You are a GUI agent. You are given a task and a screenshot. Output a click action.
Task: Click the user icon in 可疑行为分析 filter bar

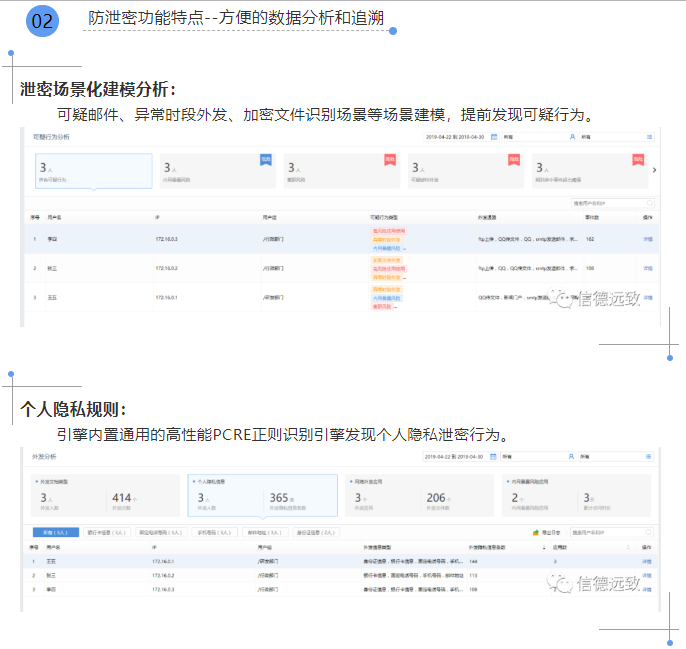(572, 136)
